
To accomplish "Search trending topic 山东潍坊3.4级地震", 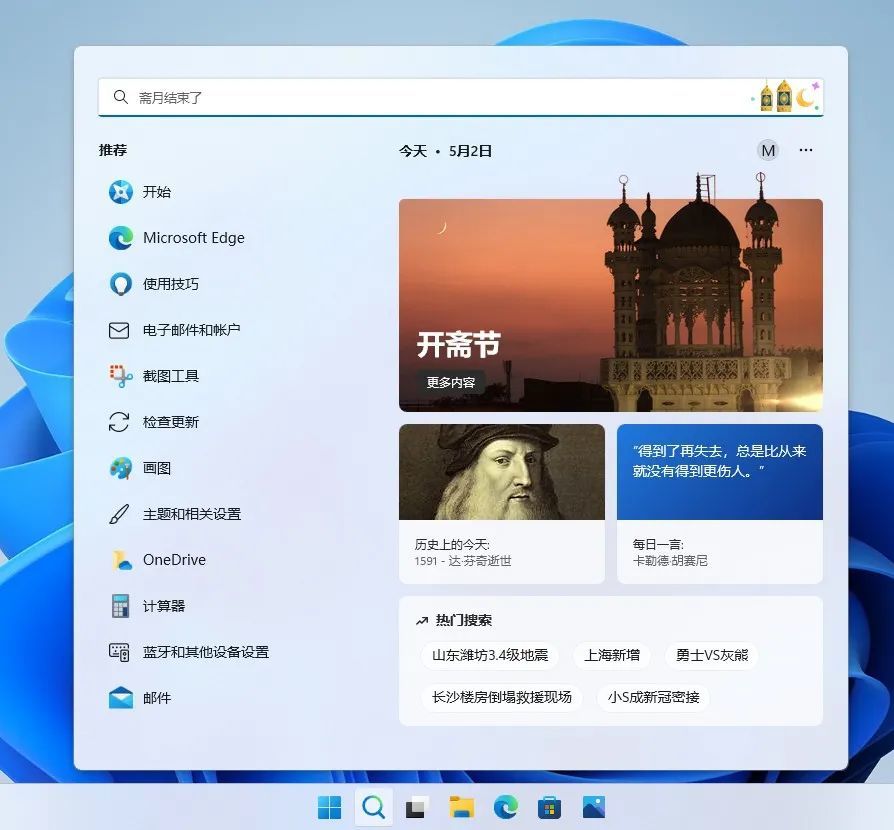I will (x=490, y=655).
